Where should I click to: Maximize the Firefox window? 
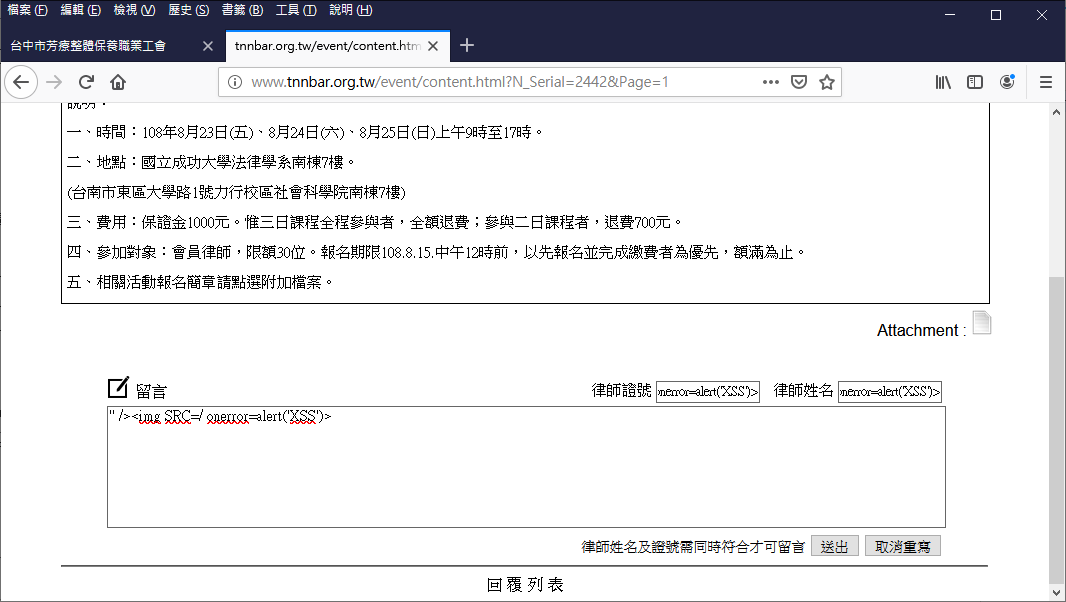[x=996, y=14]
